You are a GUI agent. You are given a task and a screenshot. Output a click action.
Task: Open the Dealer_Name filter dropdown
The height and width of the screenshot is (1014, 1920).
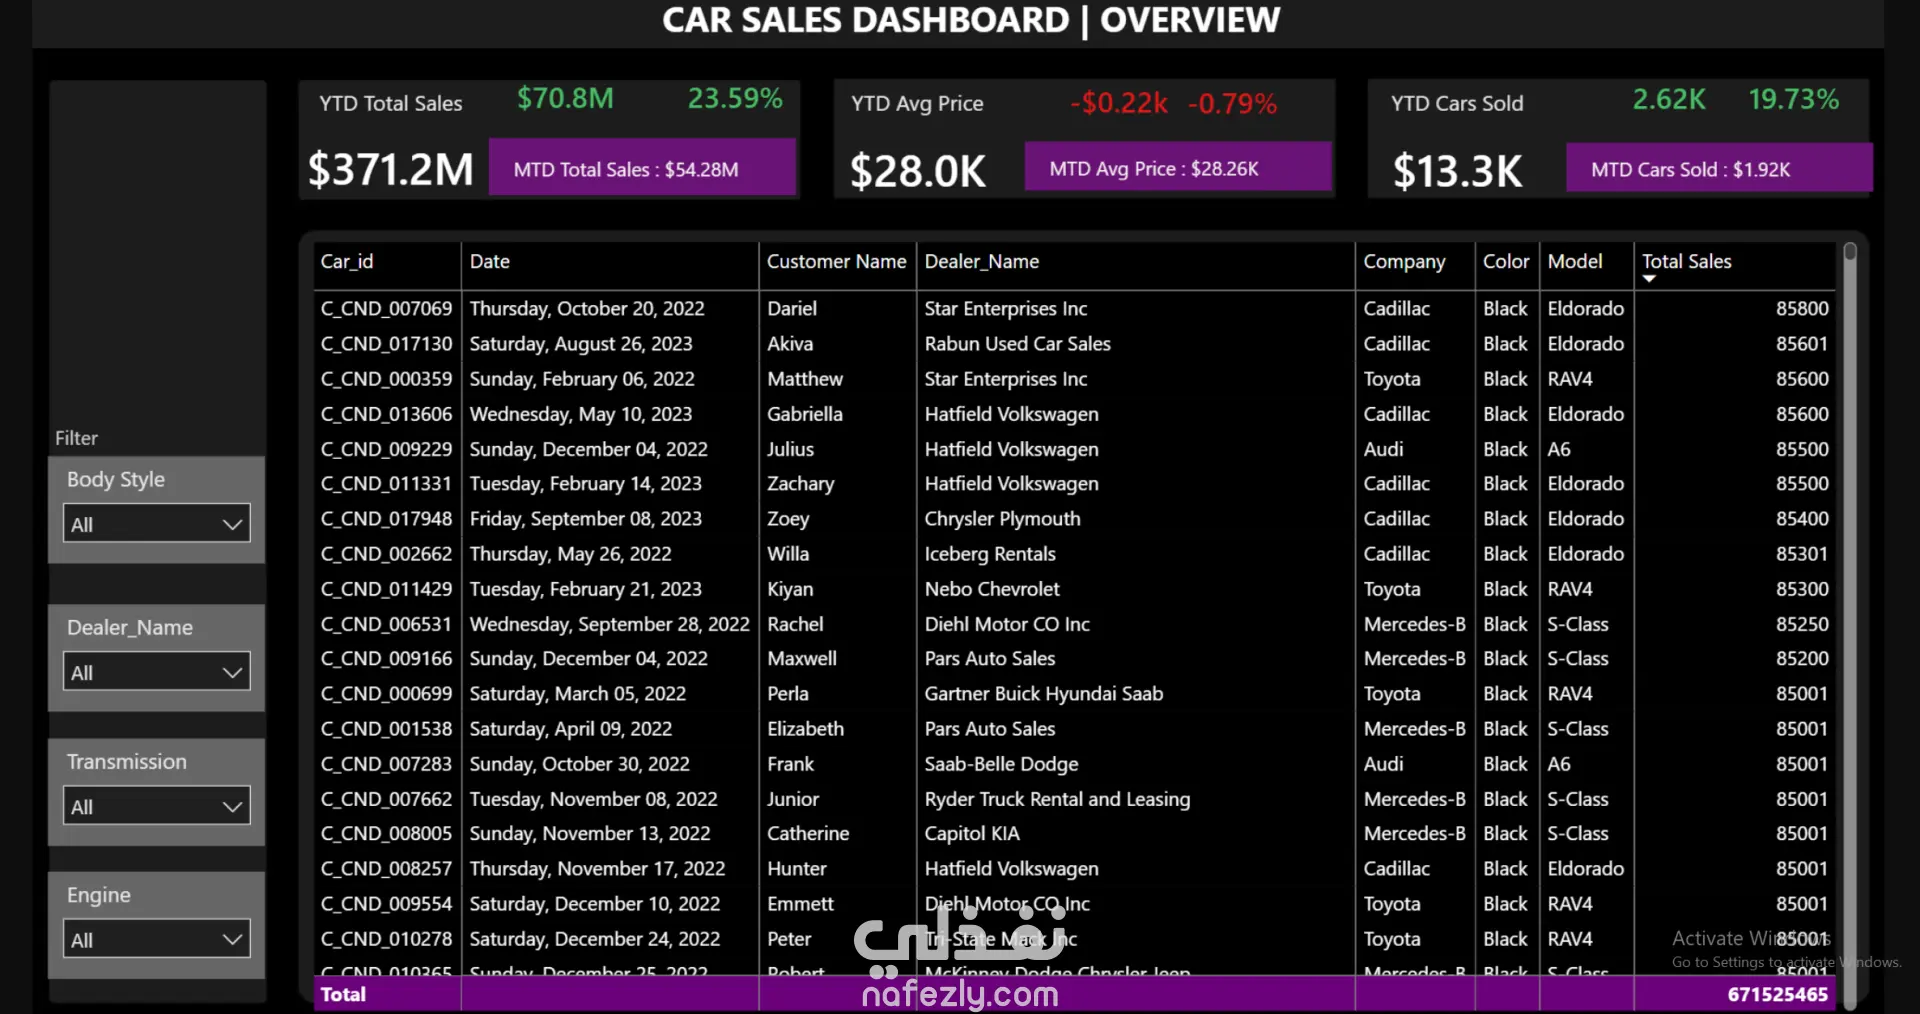tap(157, 673)
